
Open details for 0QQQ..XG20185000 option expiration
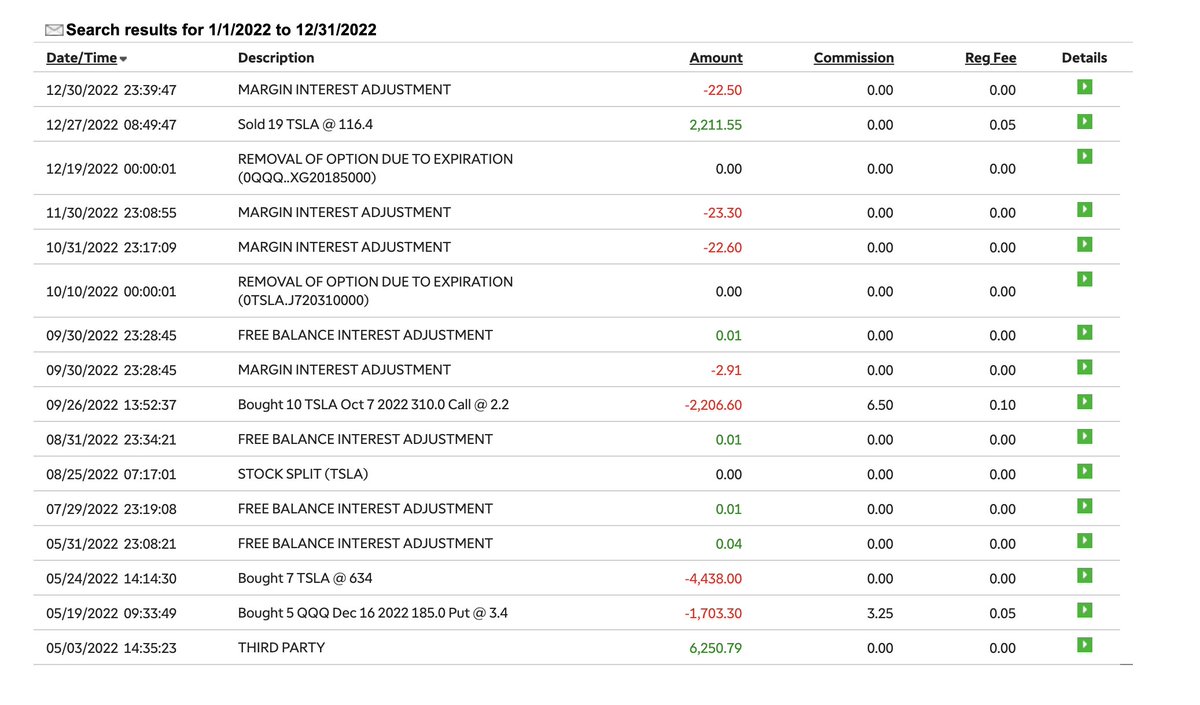point(1085,157)
